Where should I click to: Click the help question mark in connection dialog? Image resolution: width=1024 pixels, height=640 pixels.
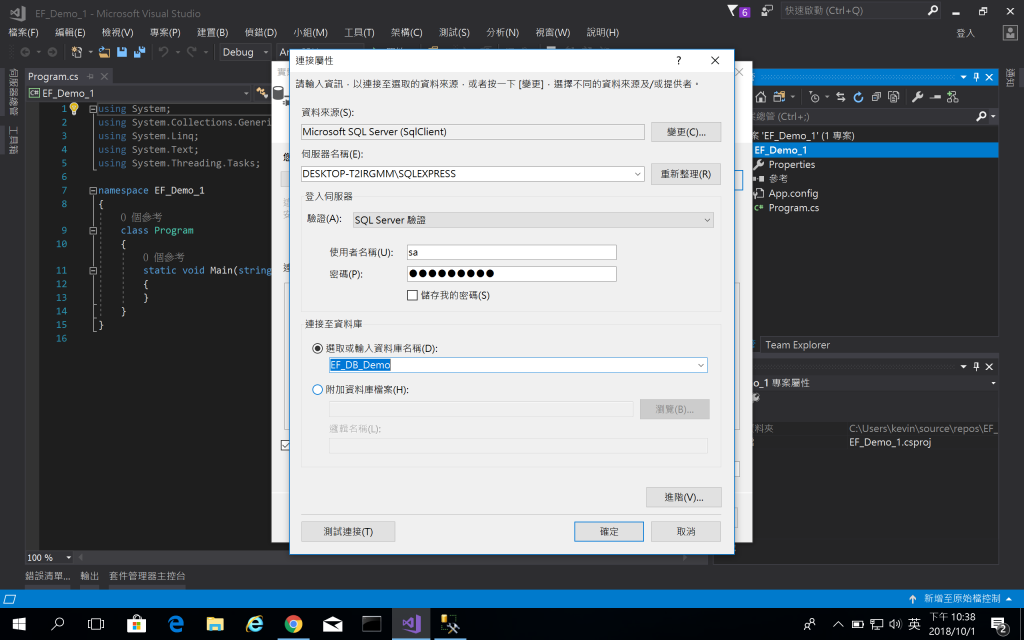tap(679, 60)
